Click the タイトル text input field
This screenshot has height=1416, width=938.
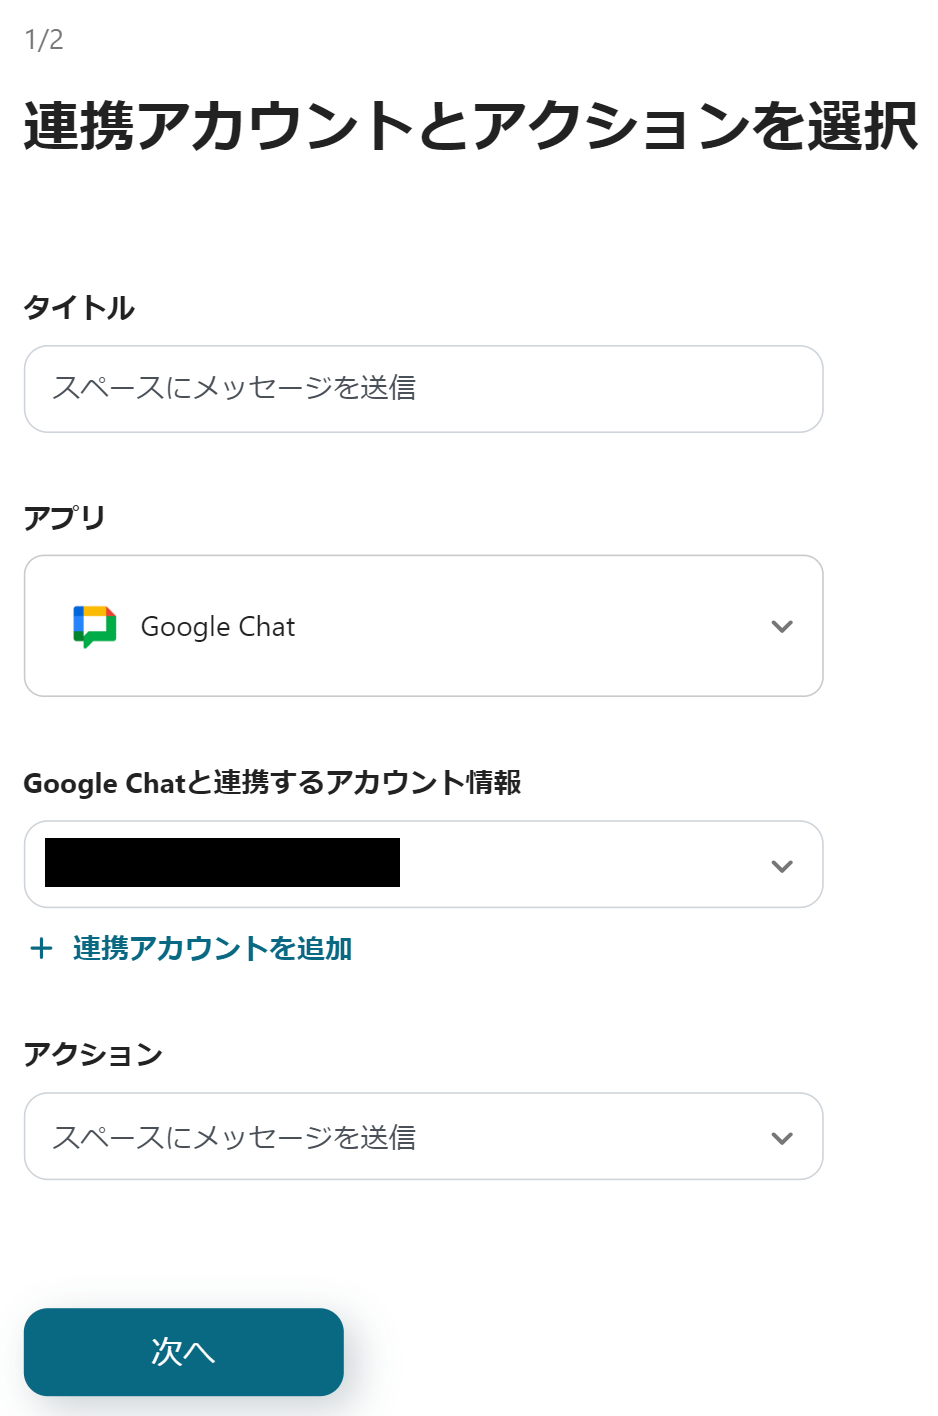pyautogui.click(x=423, y=389)
